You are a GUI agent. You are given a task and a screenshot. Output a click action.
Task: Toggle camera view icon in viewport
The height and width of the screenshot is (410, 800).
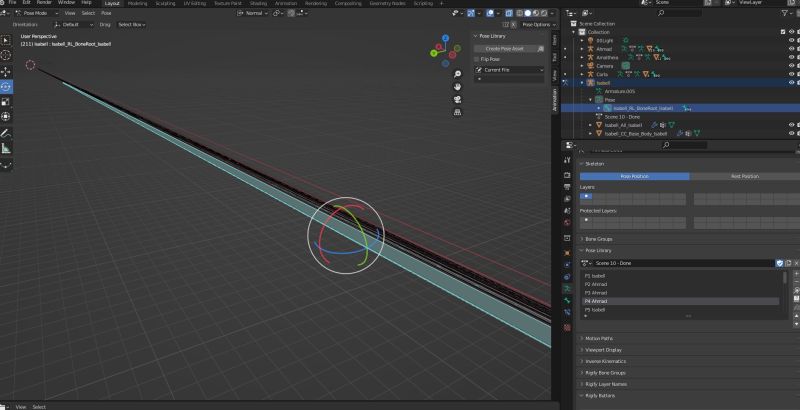tap(457, 99)
